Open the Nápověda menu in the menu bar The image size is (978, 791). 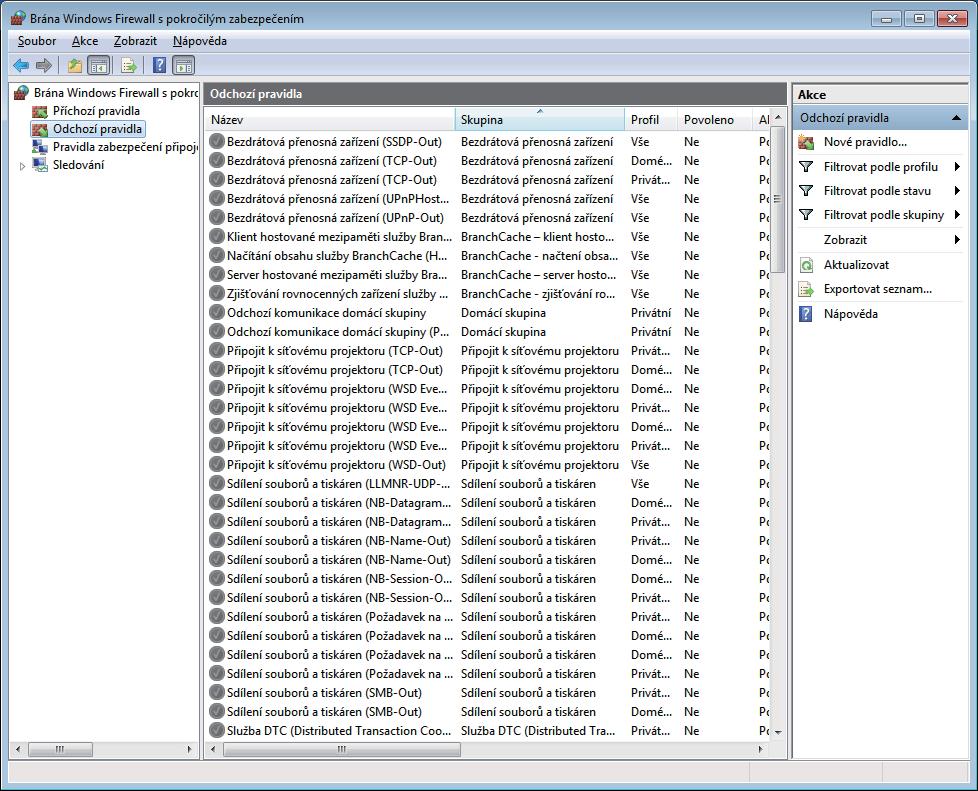200,41
